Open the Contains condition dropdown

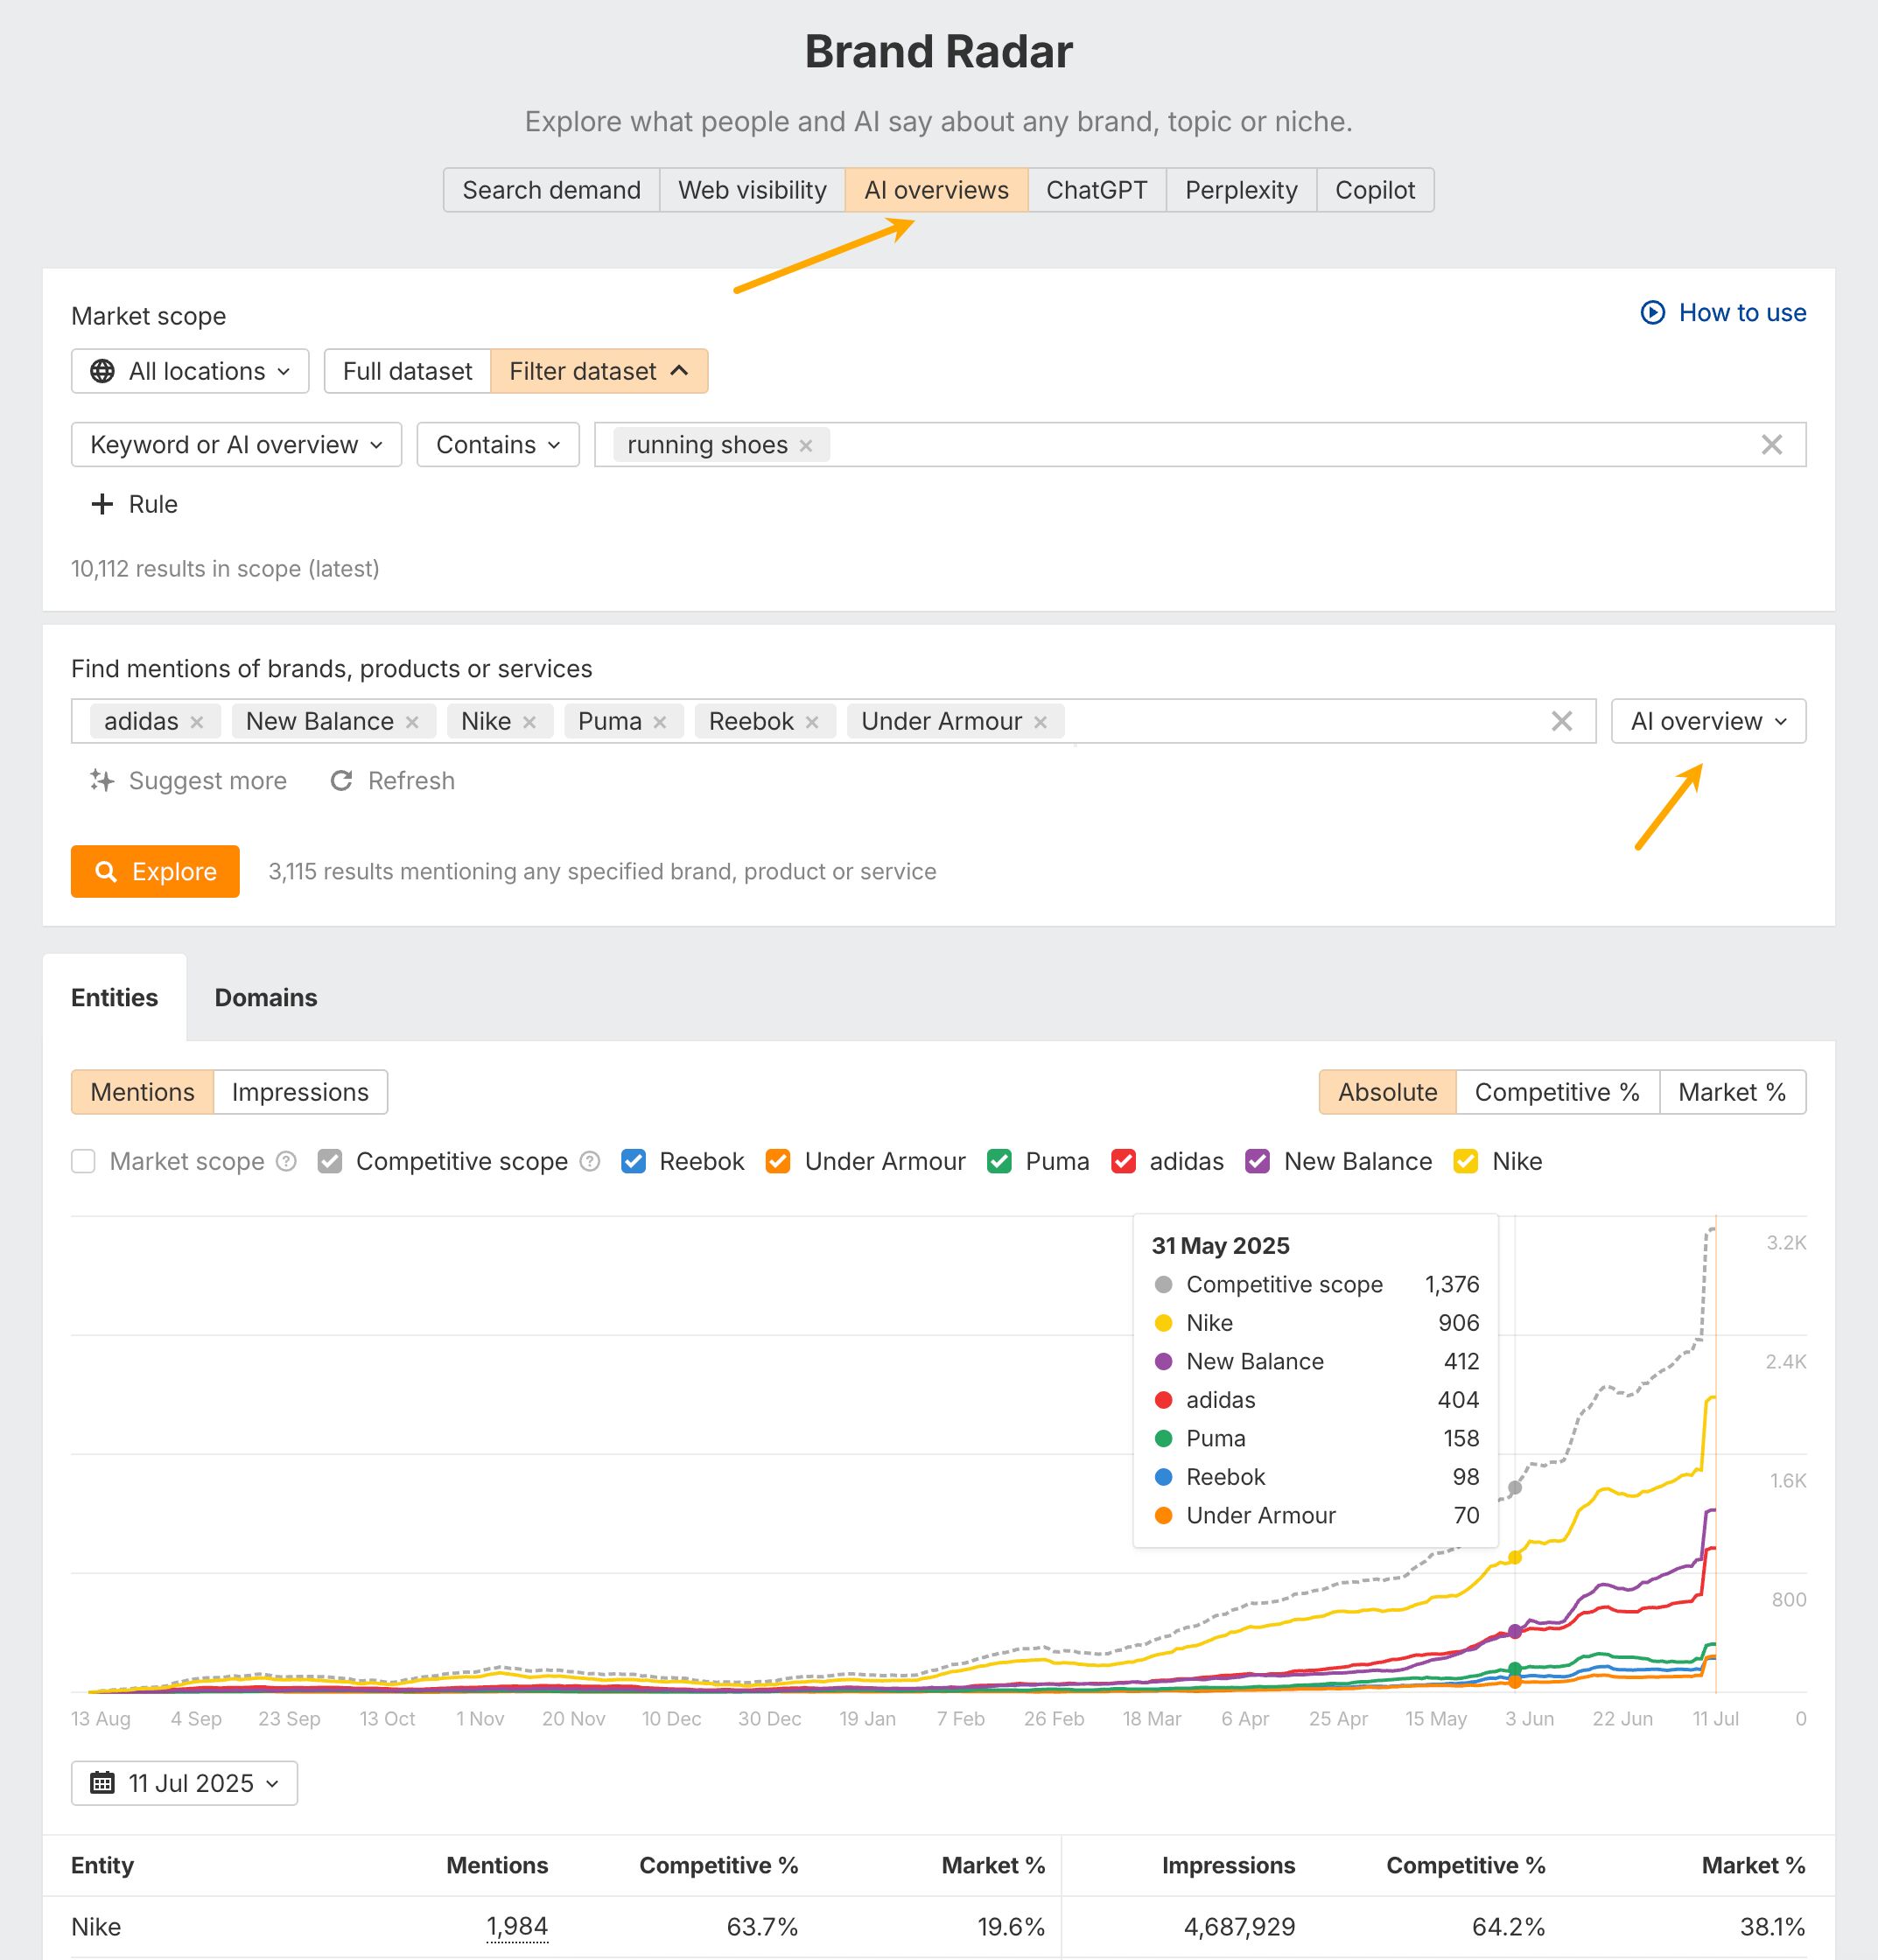(497, 445)
